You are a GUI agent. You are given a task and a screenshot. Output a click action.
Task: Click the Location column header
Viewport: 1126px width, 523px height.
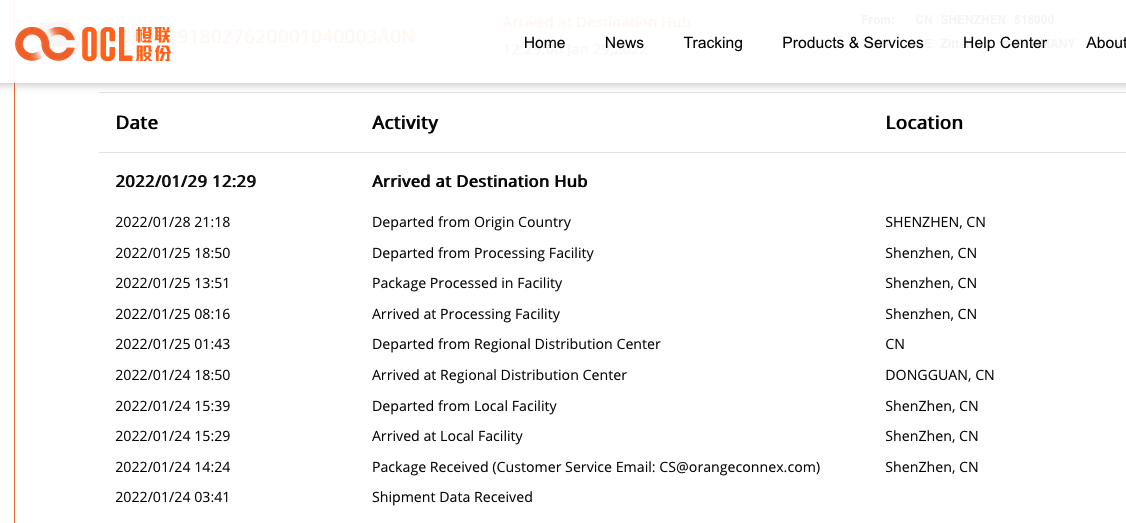(x=924, y=123)
